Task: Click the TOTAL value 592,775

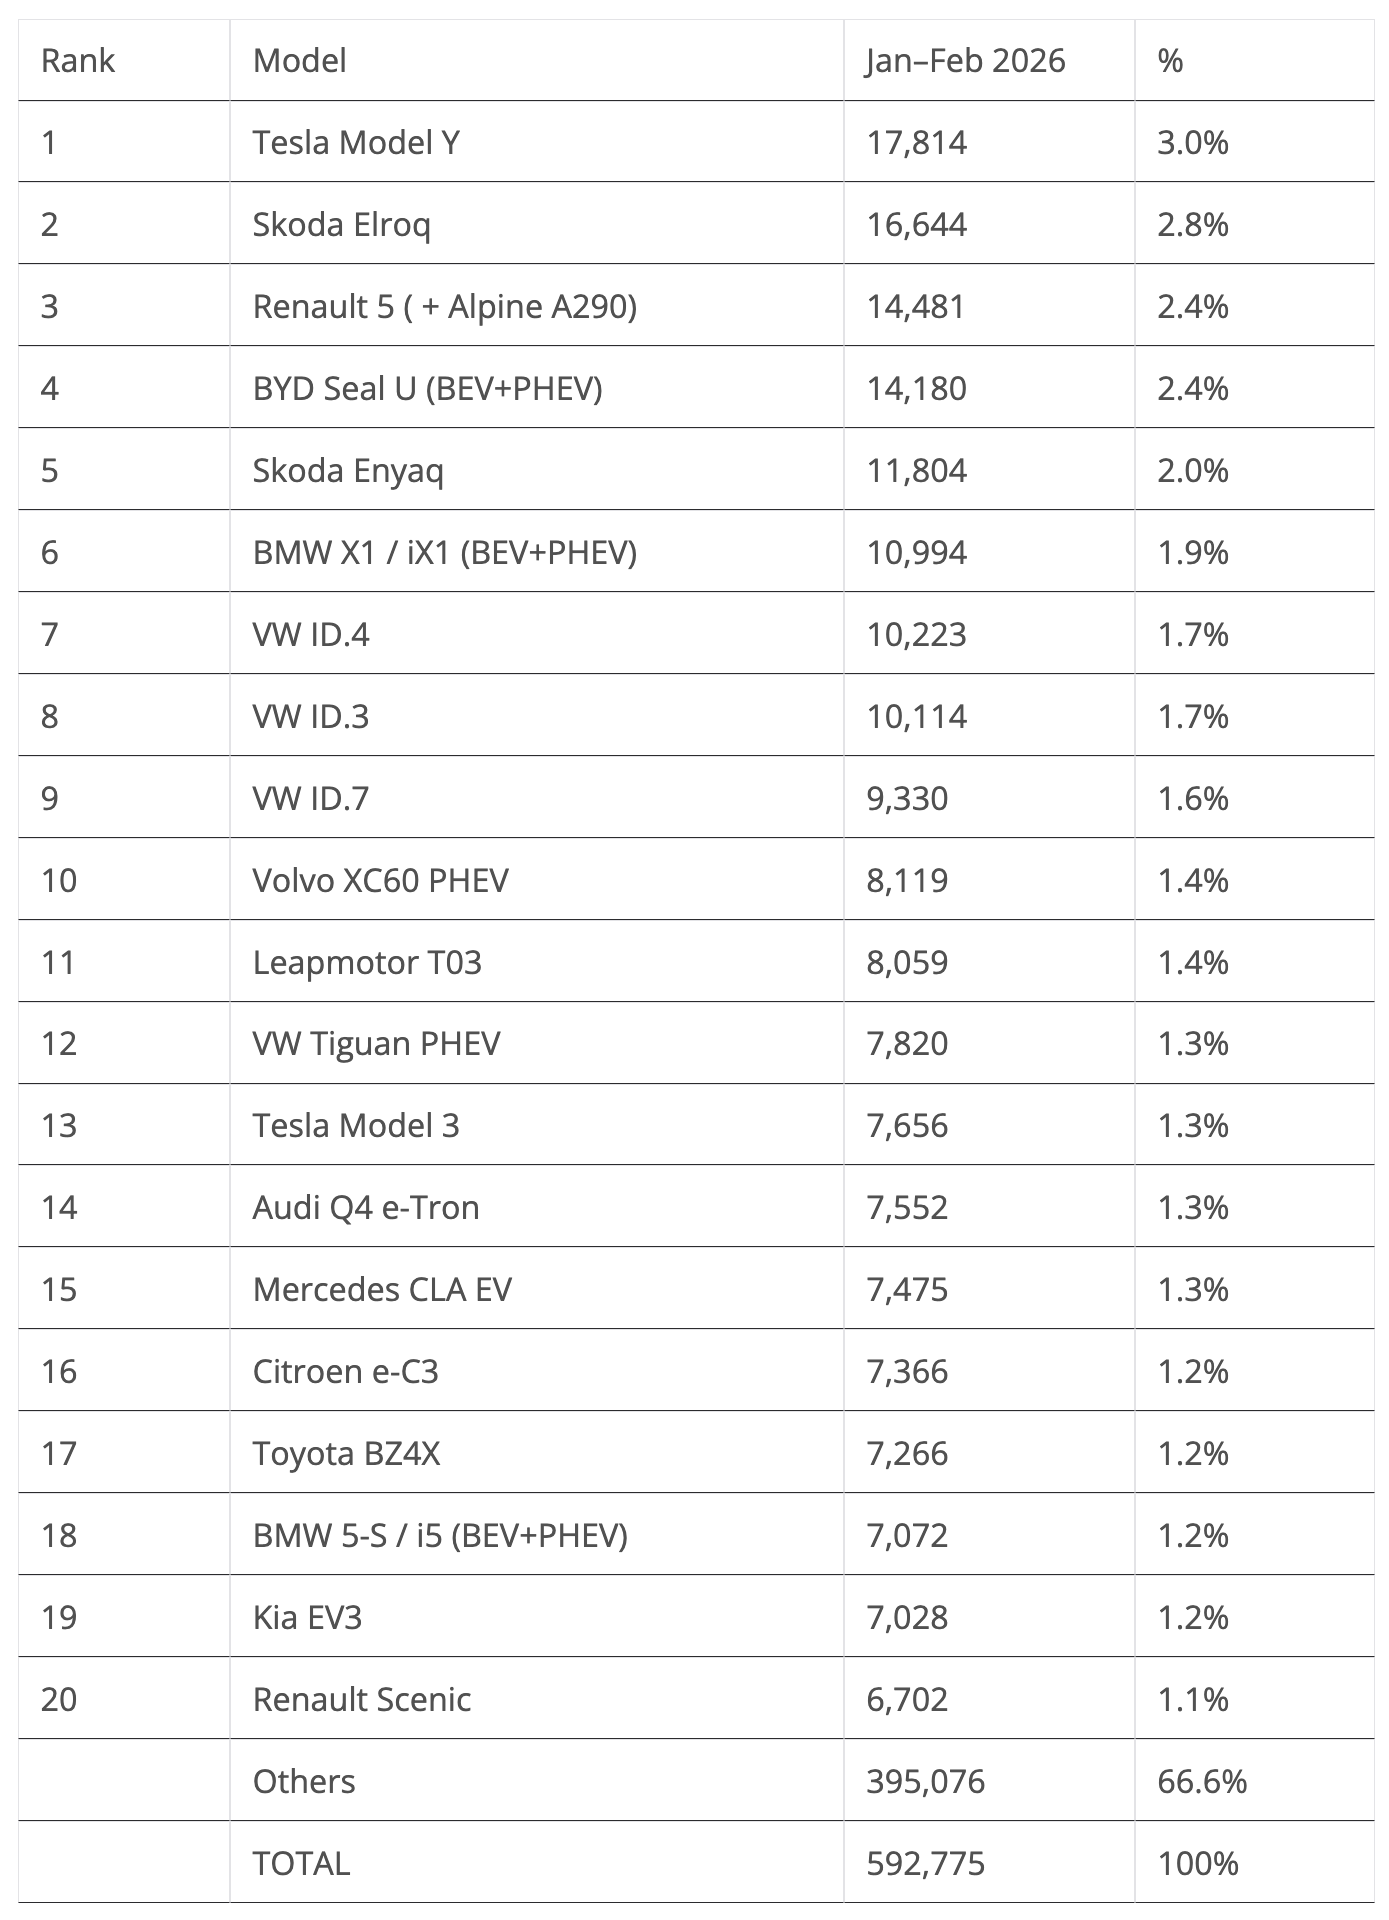Action: (925, 1863)
